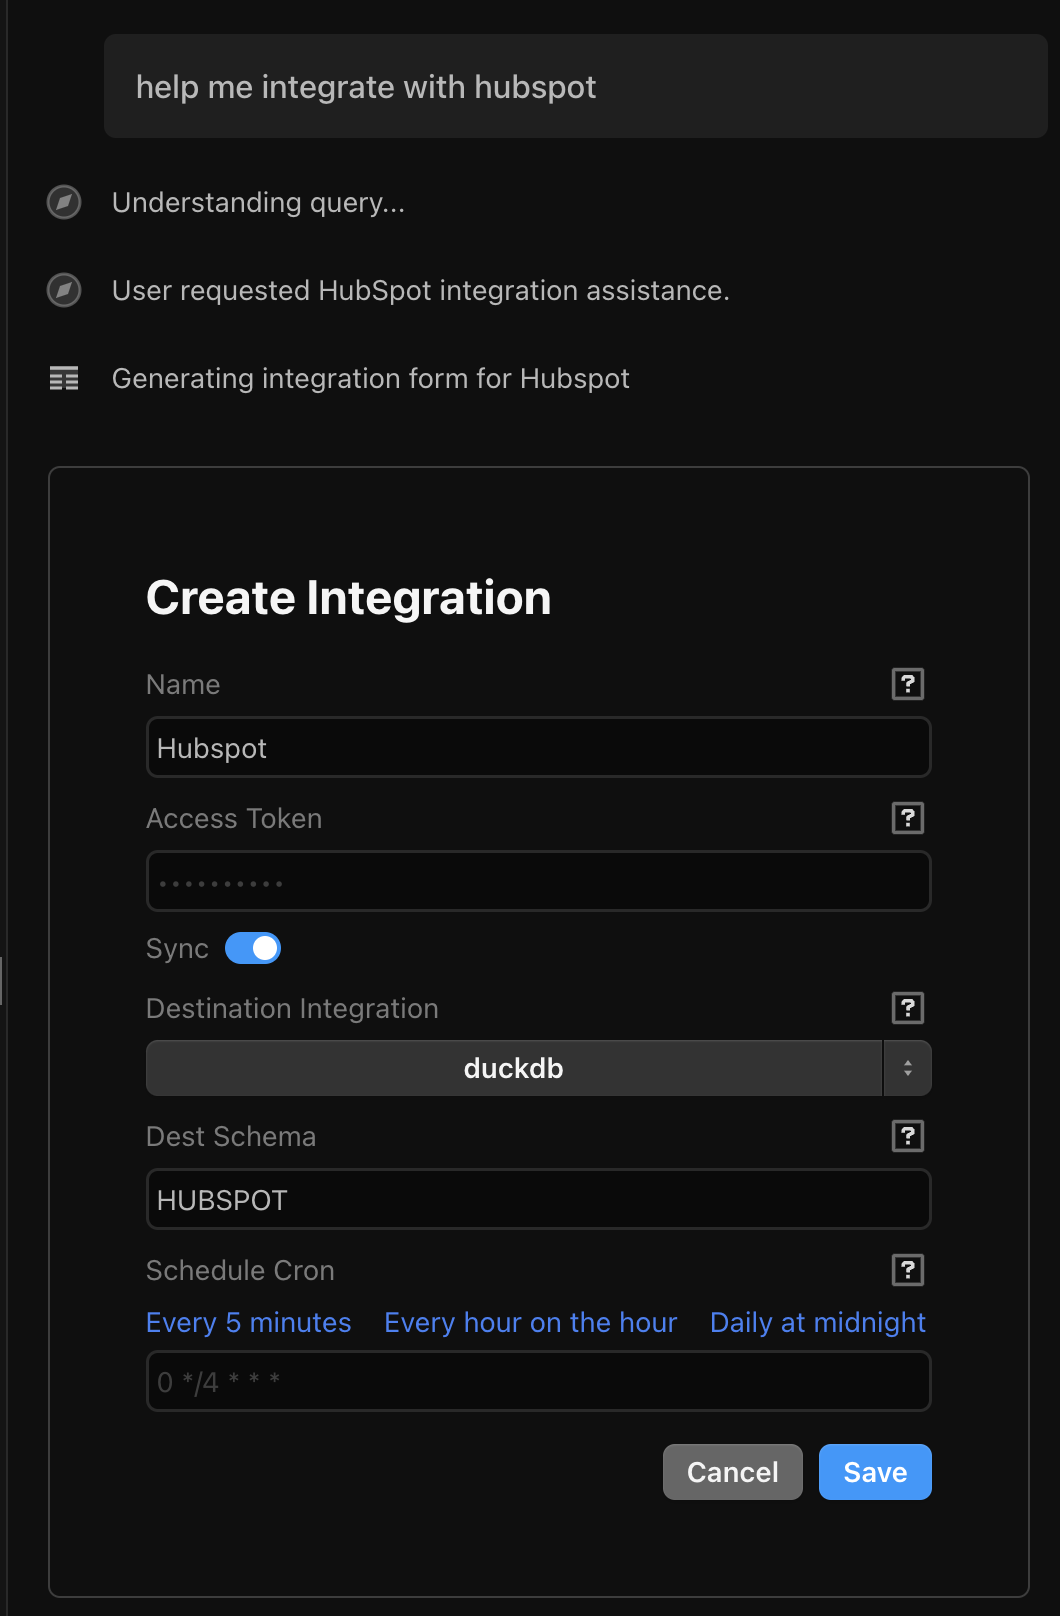1060x1616 pixels.
Task: Click the 'Understanding query...' status line
Action: click(258, 202)
